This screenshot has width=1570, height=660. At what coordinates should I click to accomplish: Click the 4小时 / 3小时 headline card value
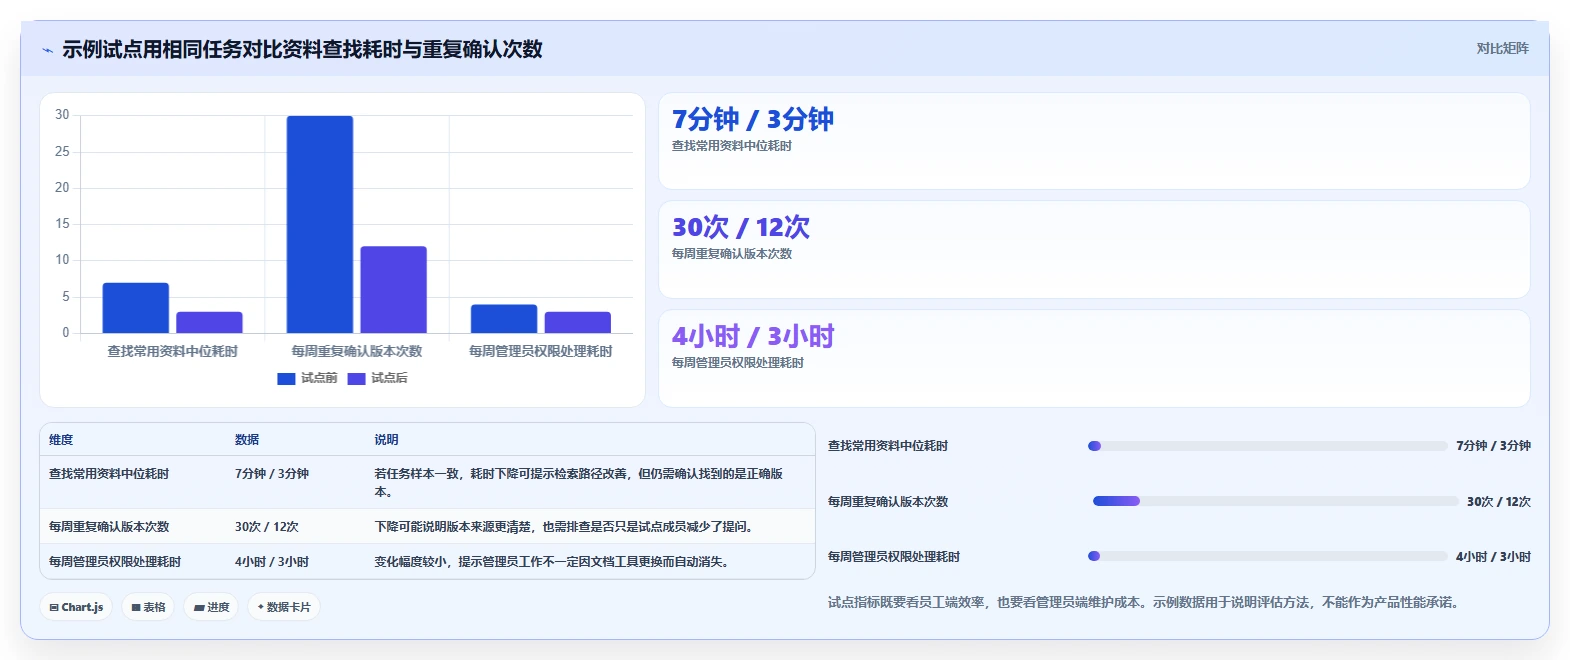(753, 336)
